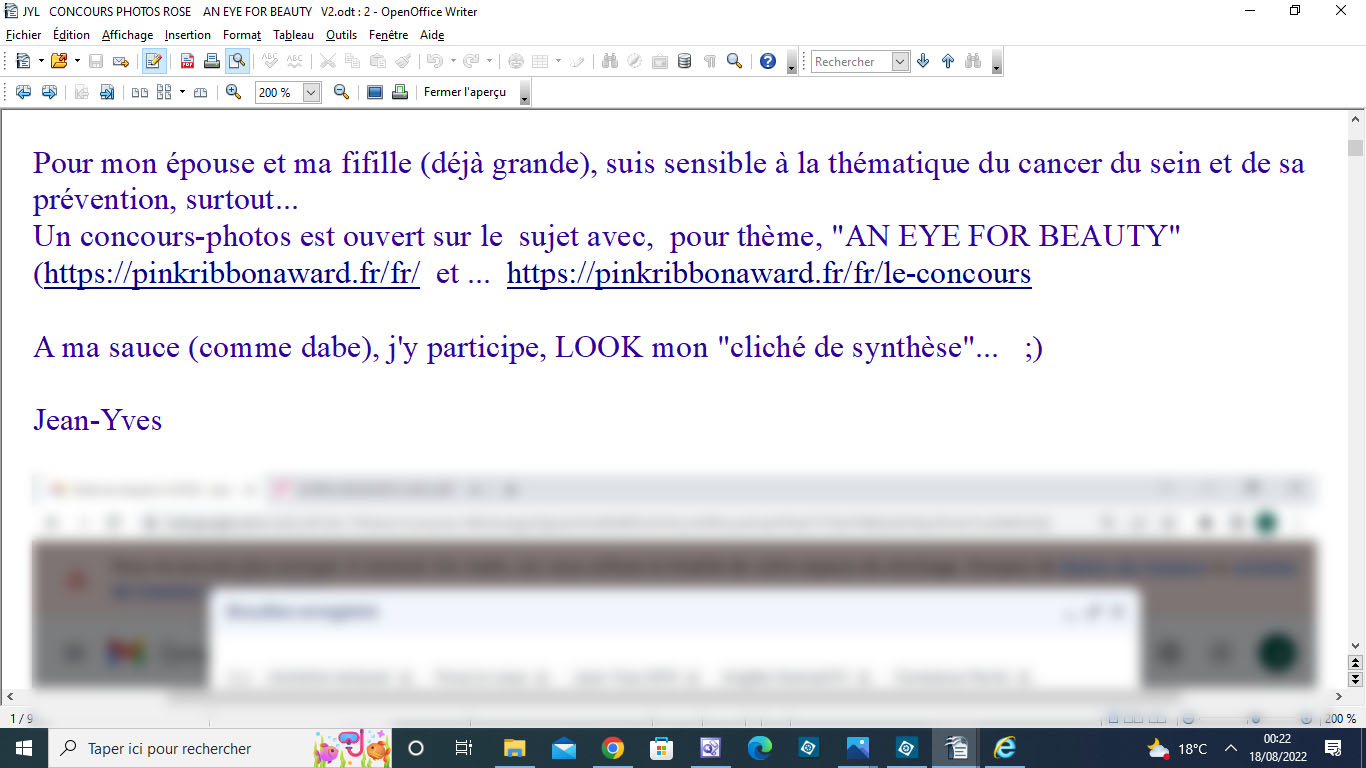The width and height of the screenshot is (1366, 768).
Task: Open the 200 % zoom combo box
Action: pyautogui.click(x=288, y=92)
